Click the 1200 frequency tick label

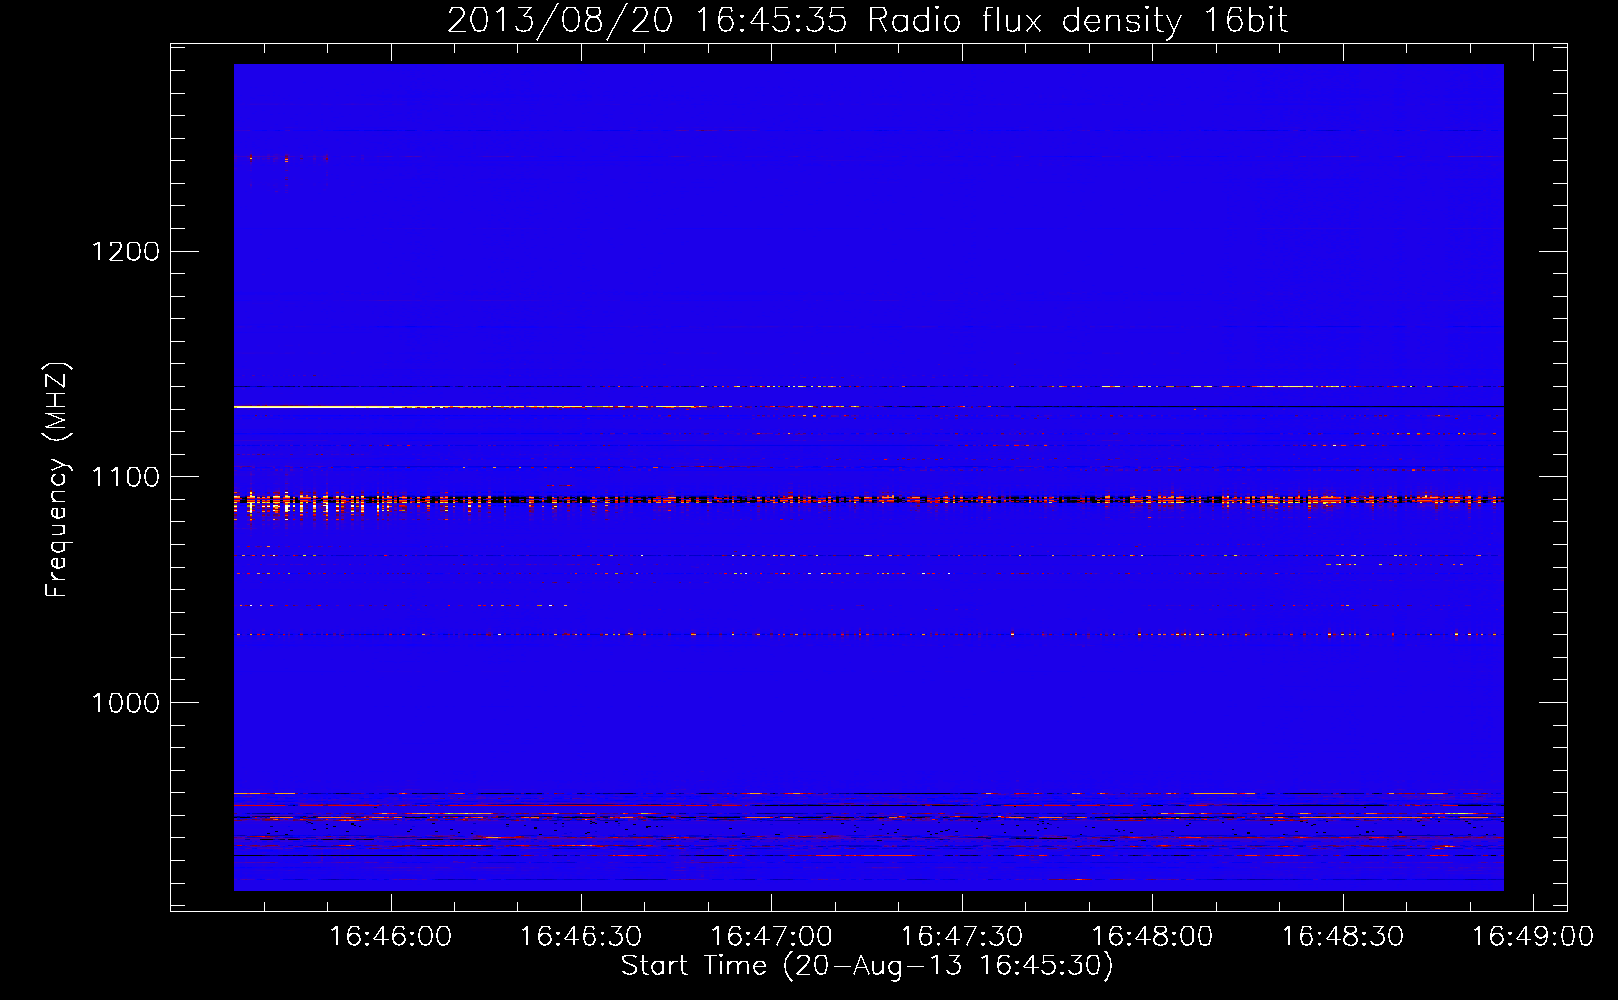(x=126, y=251)
